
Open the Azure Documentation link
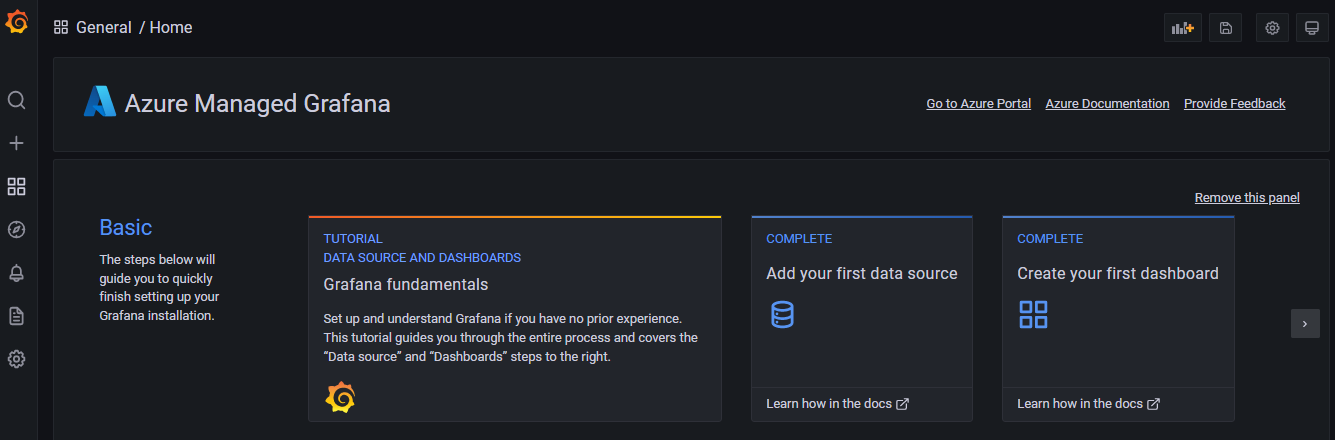click(1107, 104)
